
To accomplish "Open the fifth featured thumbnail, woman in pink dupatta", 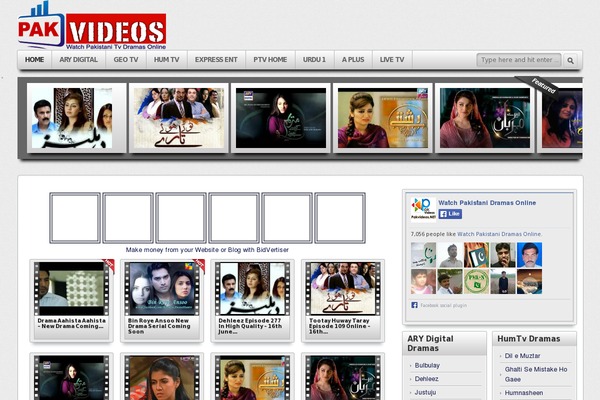I will 485,118.
